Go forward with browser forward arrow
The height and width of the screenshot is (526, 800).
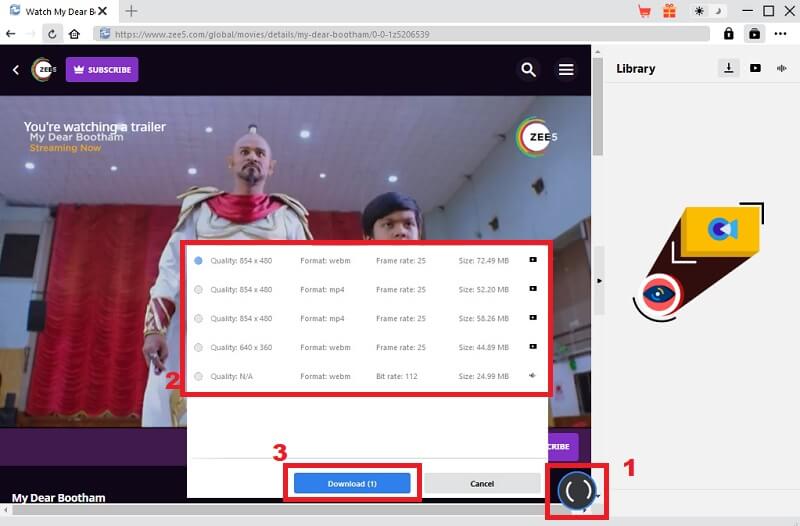(31, 34)
